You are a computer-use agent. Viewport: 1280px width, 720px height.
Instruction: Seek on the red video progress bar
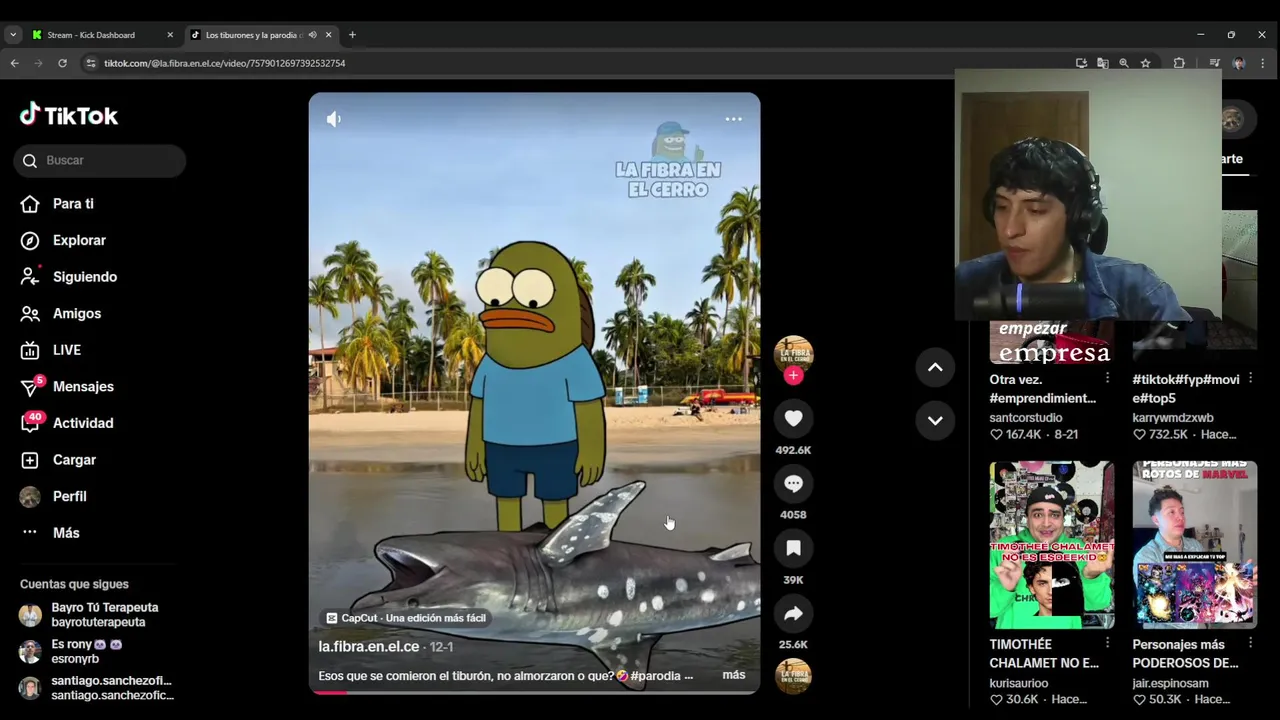coord(534,692)
